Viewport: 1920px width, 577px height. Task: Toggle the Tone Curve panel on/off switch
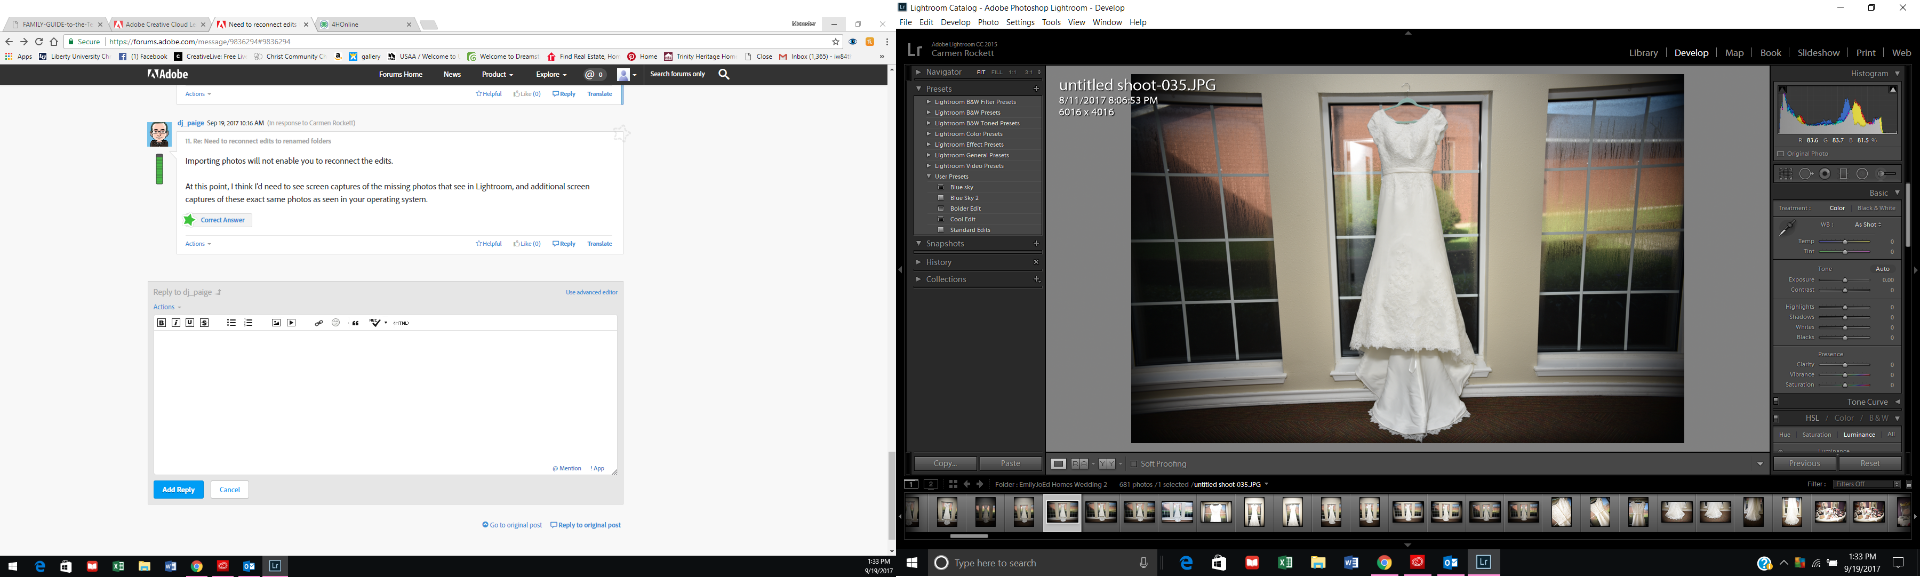pos(1776,402)
